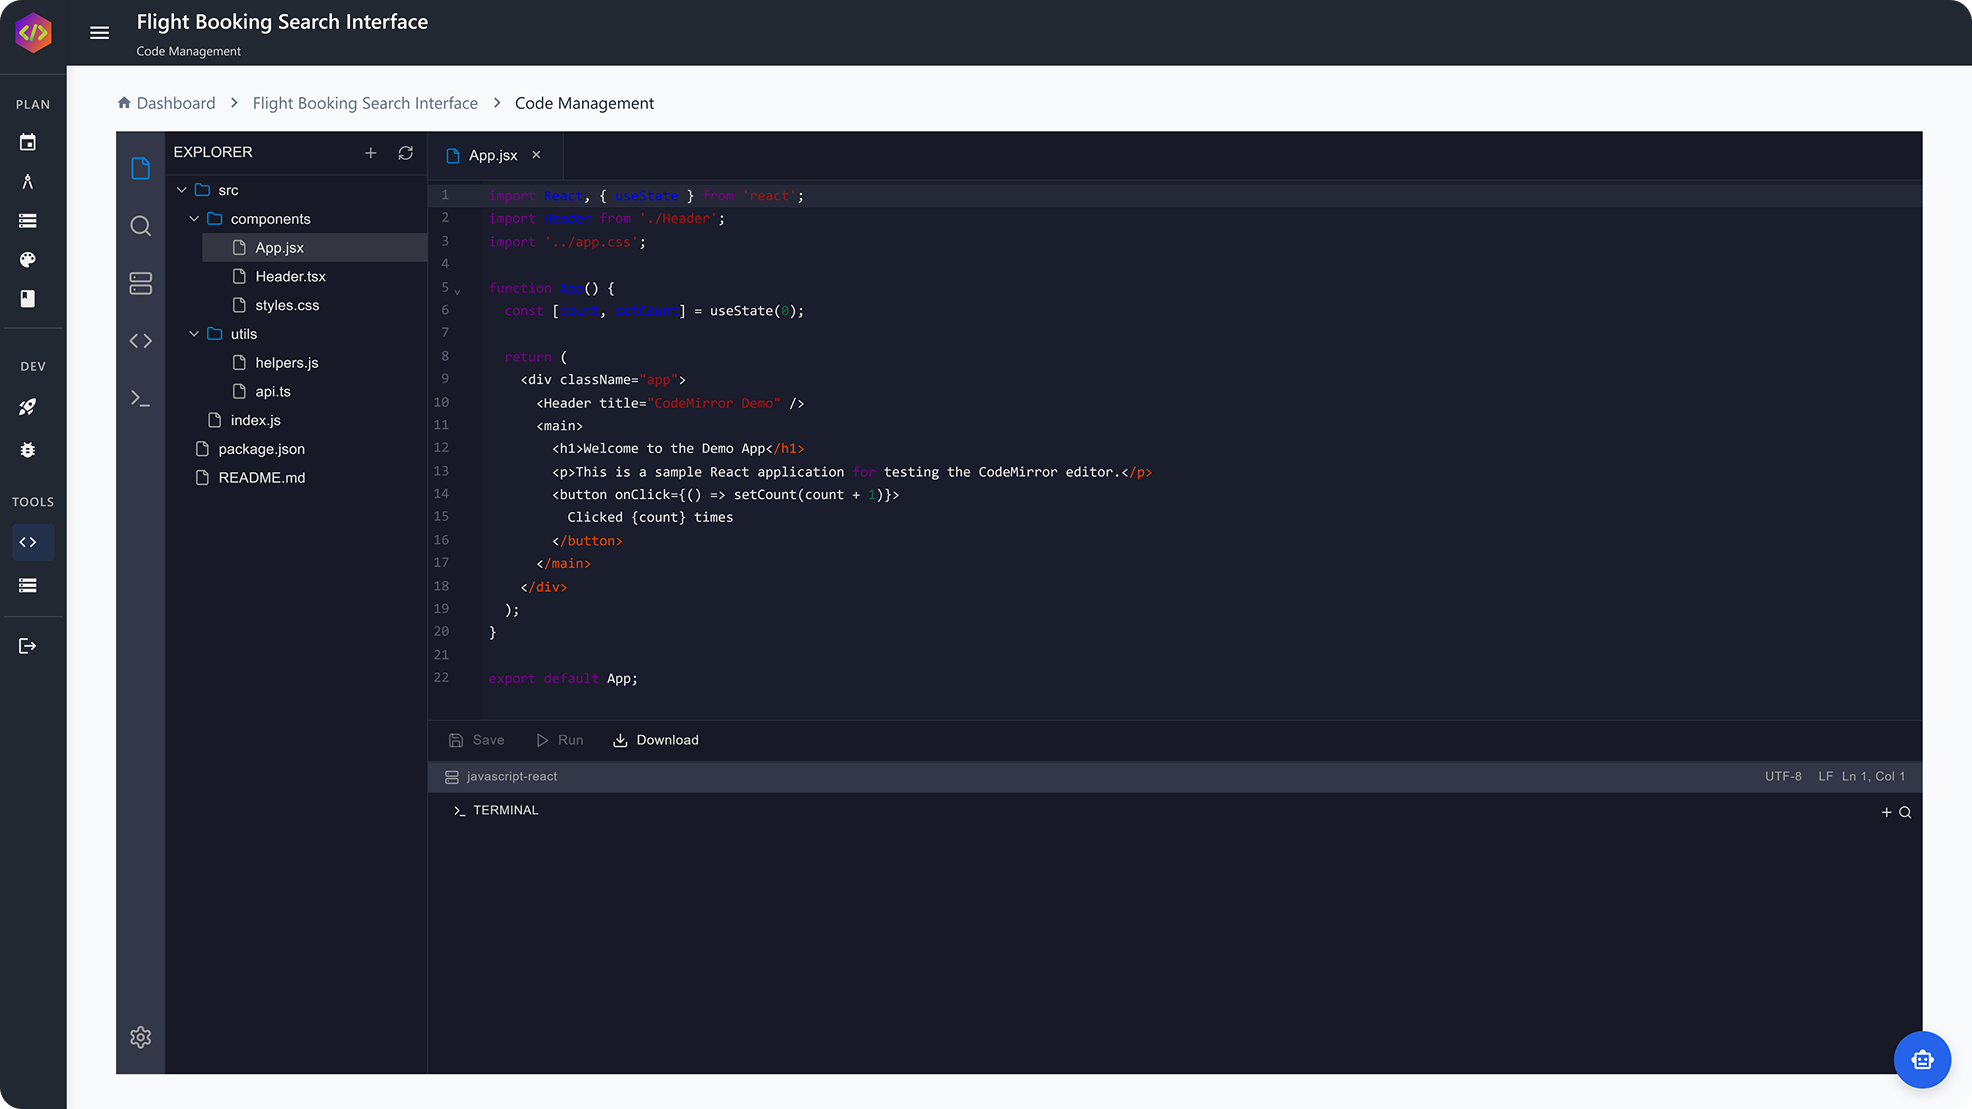Toggle the hamburger menu in header
The height and width of the screenshot is (1109, 1972).
point(99,33)
